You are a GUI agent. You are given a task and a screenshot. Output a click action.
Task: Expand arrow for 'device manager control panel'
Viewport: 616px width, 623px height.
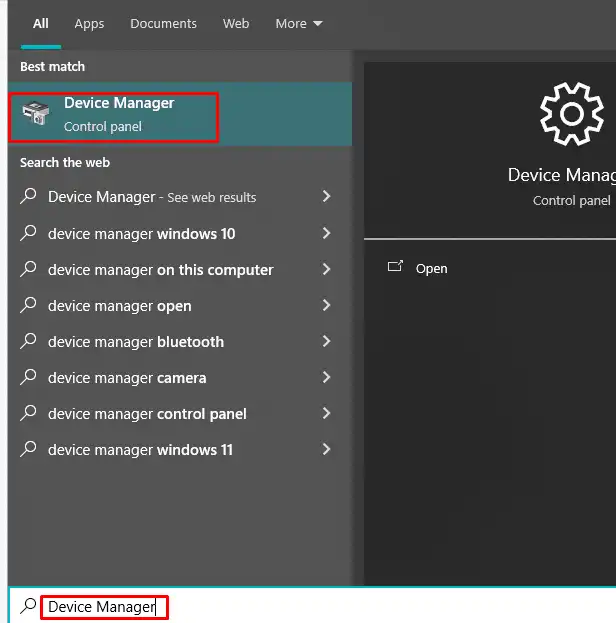click(x=326, y=413)
